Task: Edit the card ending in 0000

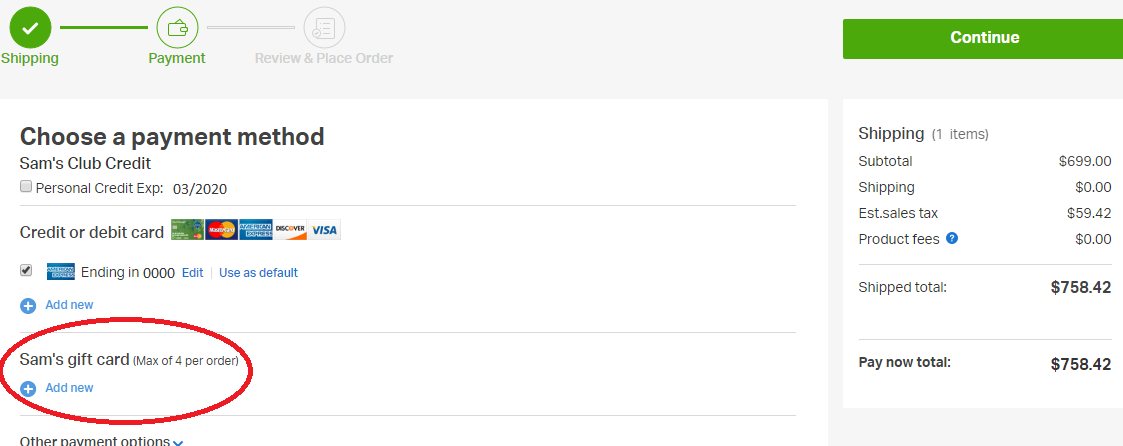Action: (192, 273)
